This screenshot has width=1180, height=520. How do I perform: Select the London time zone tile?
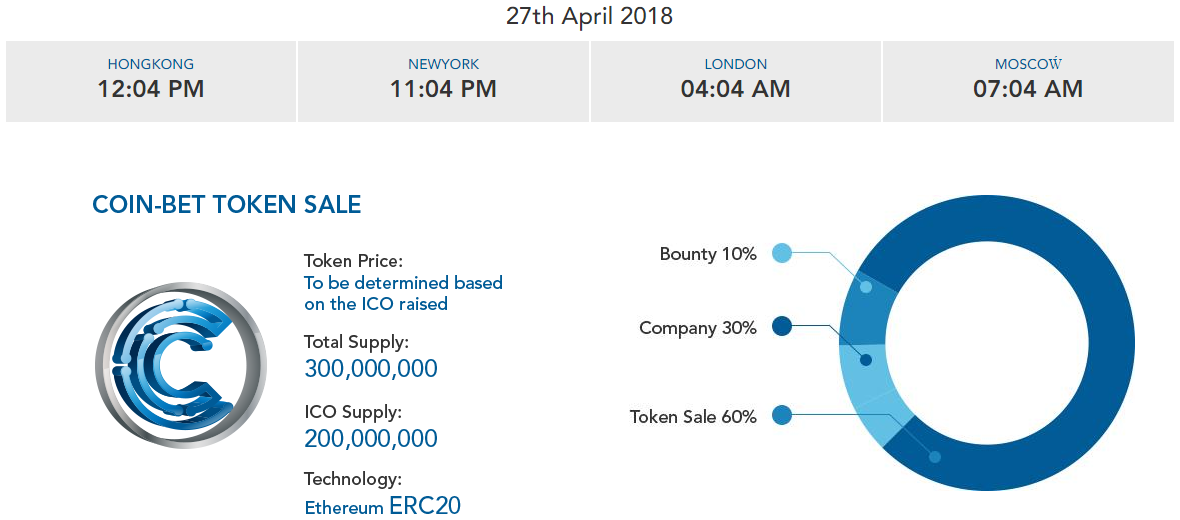click(735, 81)
